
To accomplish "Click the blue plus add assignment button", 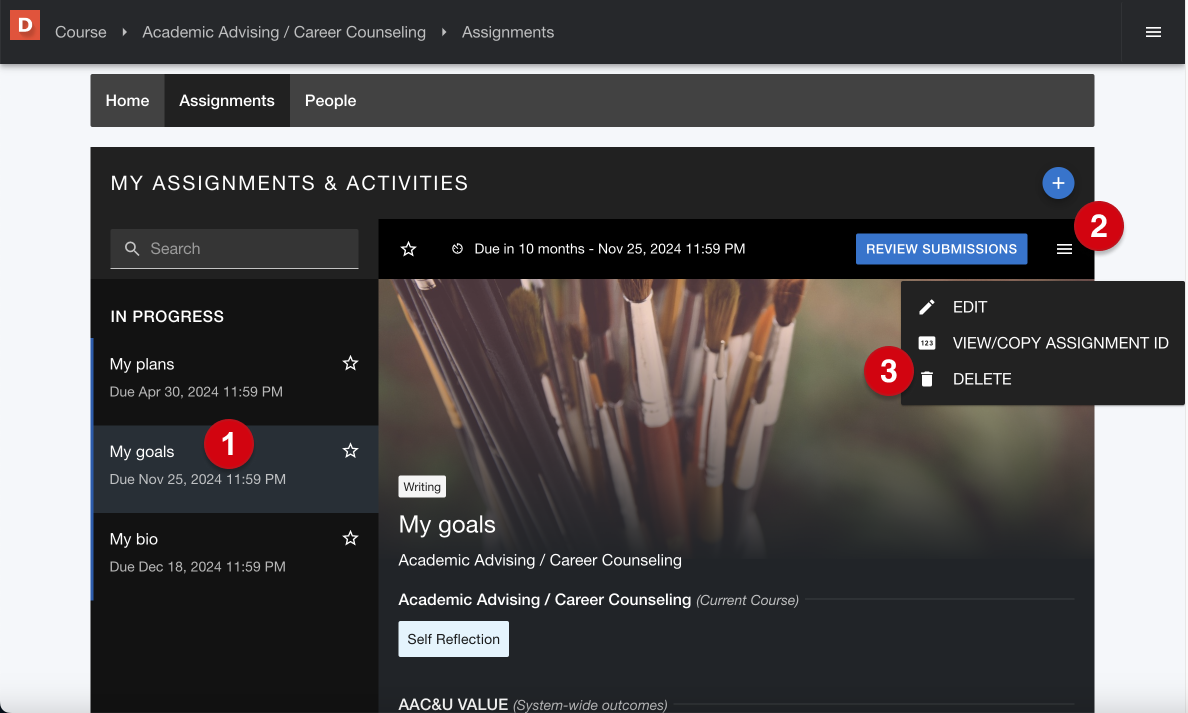I will [x=1058, y=183].
